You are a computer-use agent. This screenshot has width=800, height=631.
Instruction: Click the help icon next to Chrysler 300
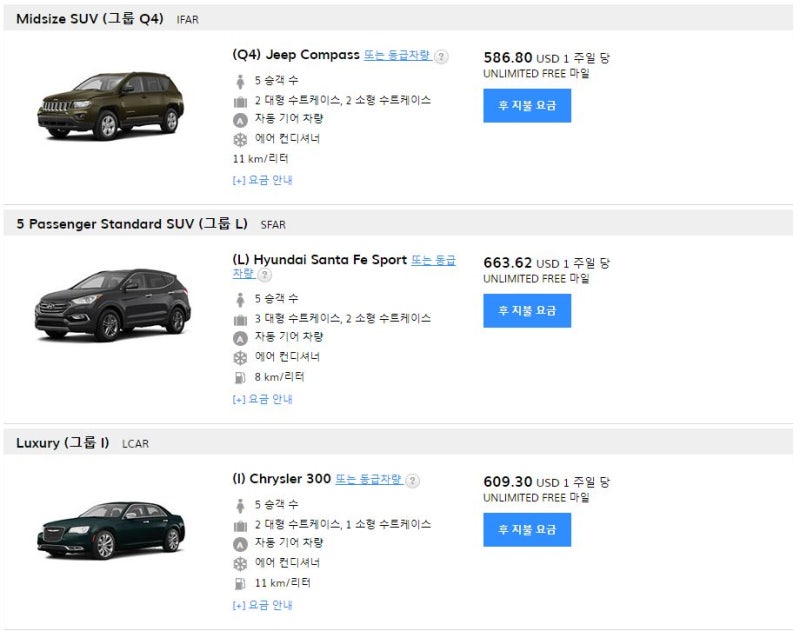click(412, 481)
